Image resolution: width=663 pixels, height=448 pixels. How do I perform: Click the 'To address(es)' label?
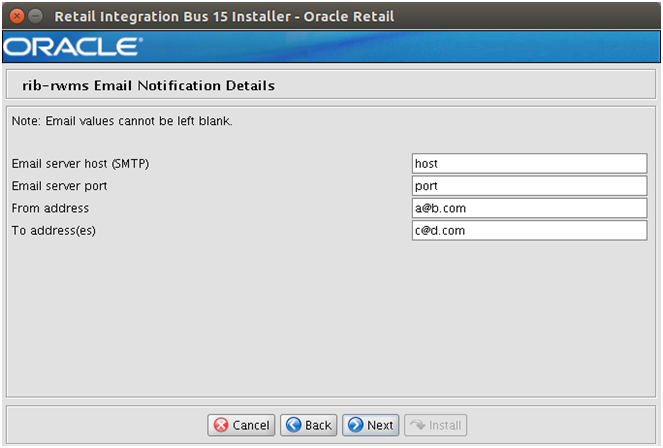pyautogui.click(x=53, y=231)
